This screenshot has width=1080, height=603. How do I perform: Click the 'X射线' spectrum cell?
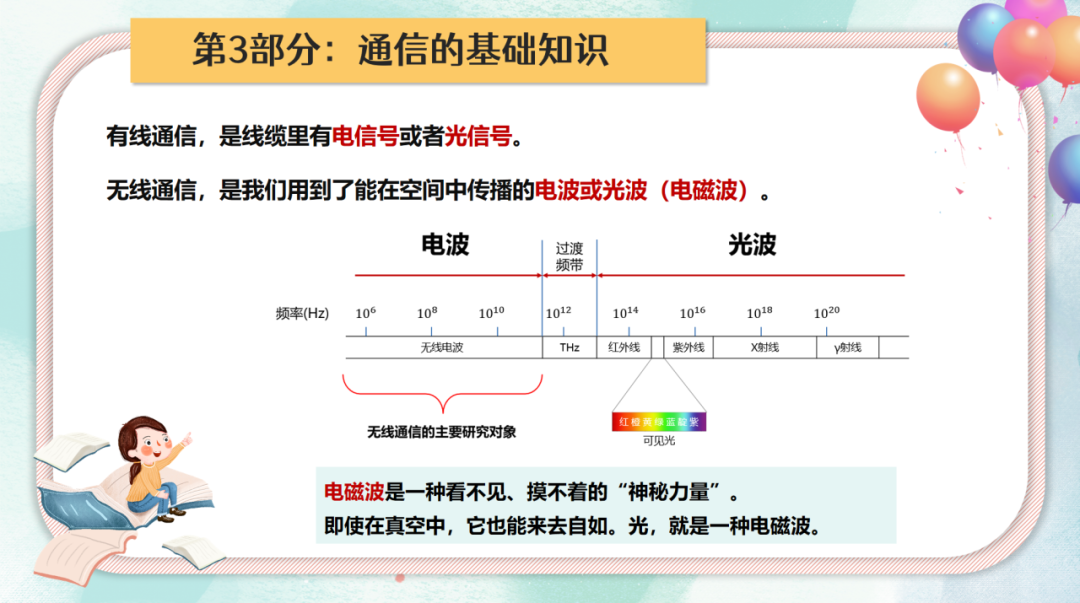[x=765, y=347]
